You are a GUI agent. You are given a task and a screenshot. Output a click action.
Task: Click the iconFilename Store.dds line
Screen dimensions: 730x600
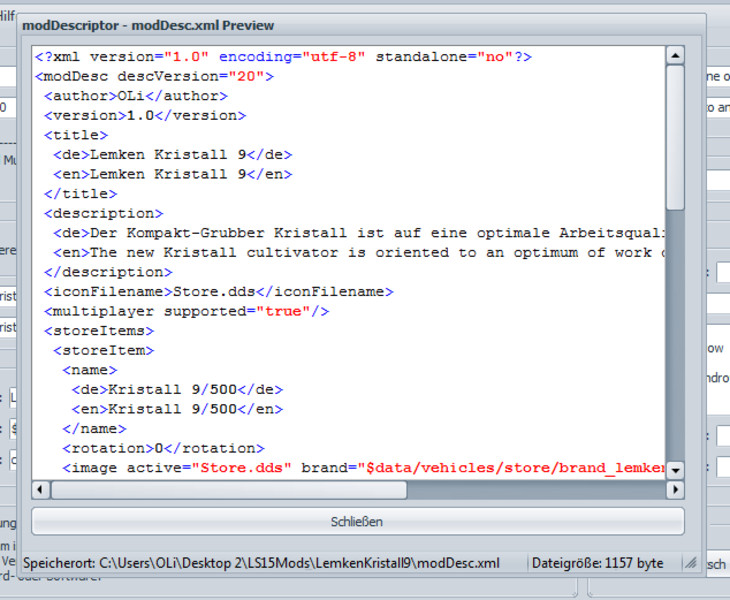[x=218, y=292]
